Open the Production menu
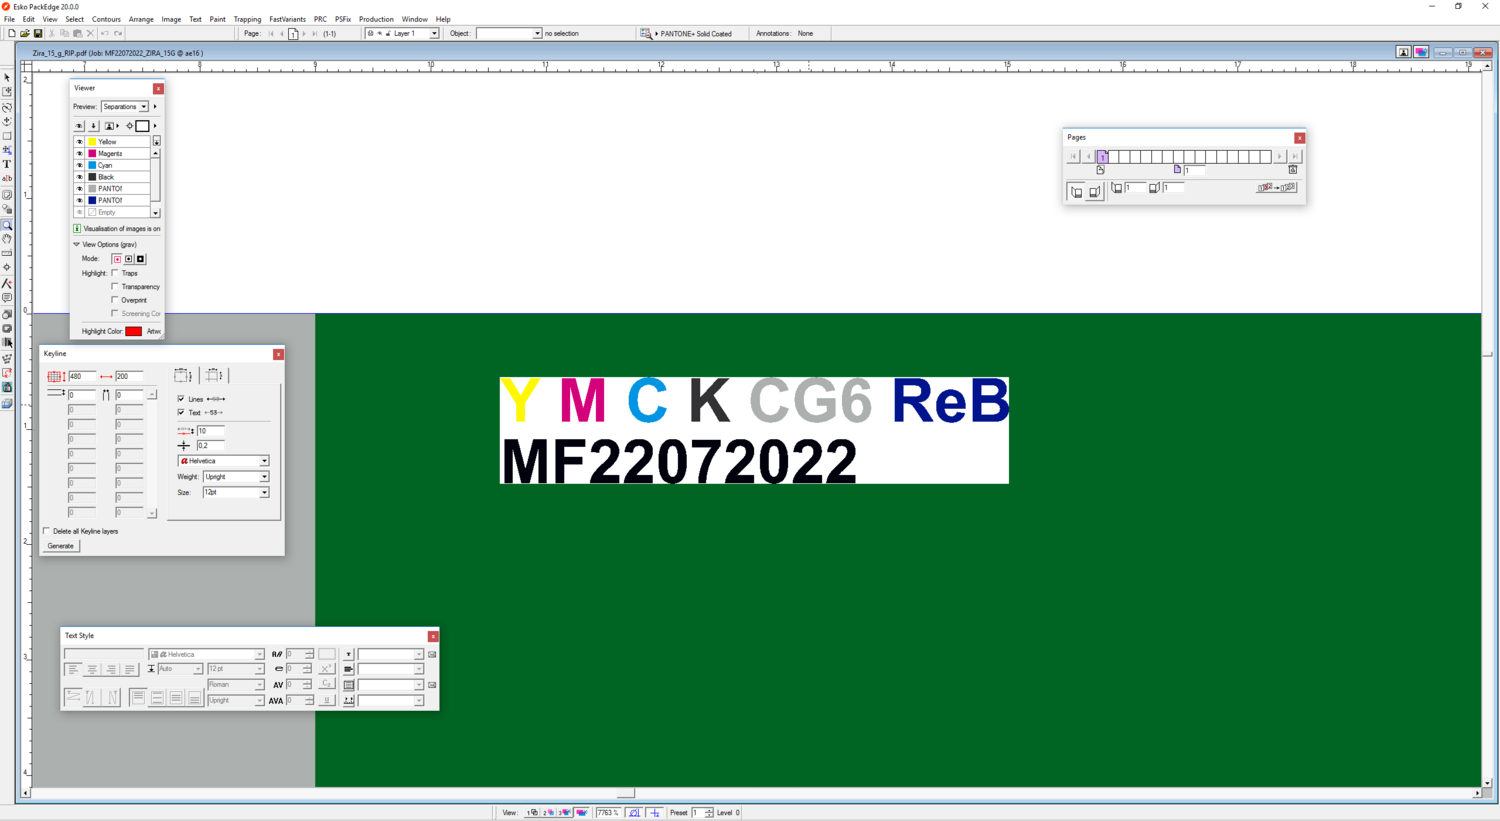The width and height of the screenshot is (1500, 821). tap(376, 18)
